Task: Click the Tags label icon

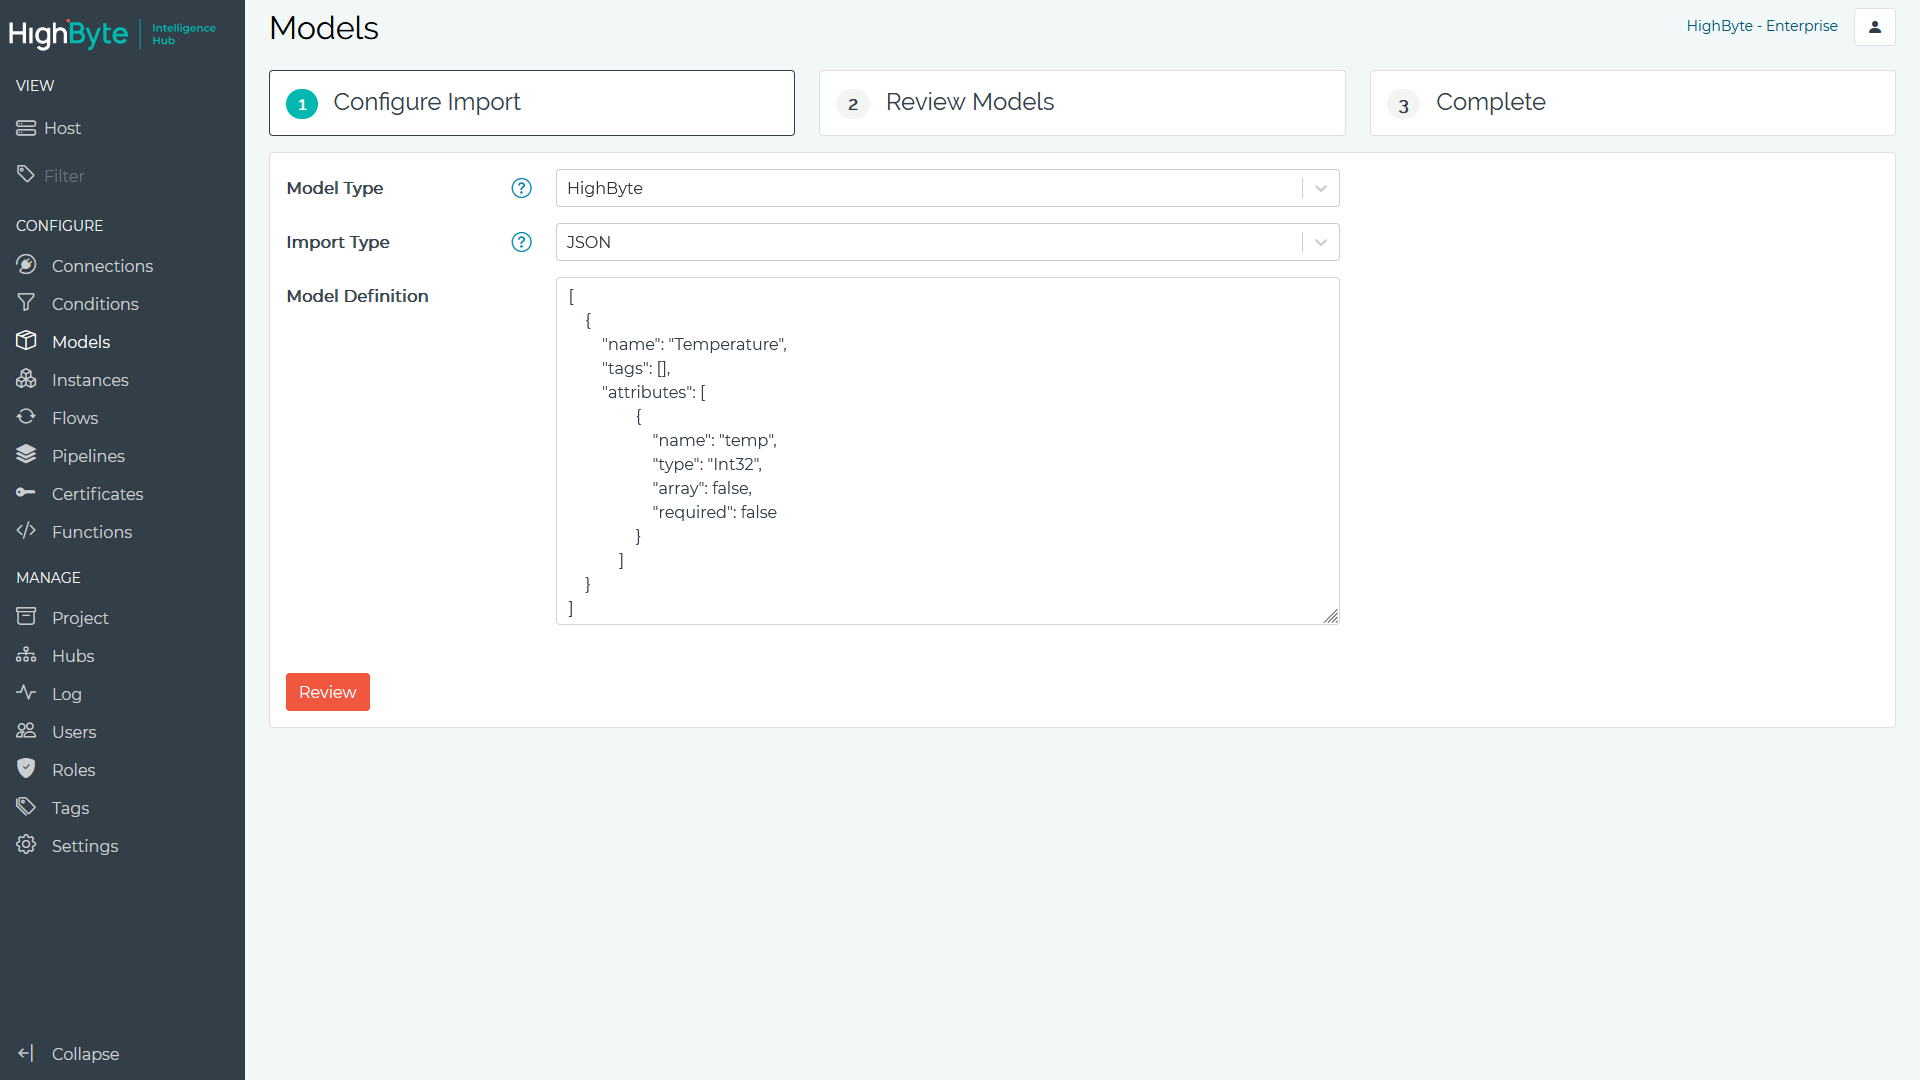Action: [x=26, y=807]
